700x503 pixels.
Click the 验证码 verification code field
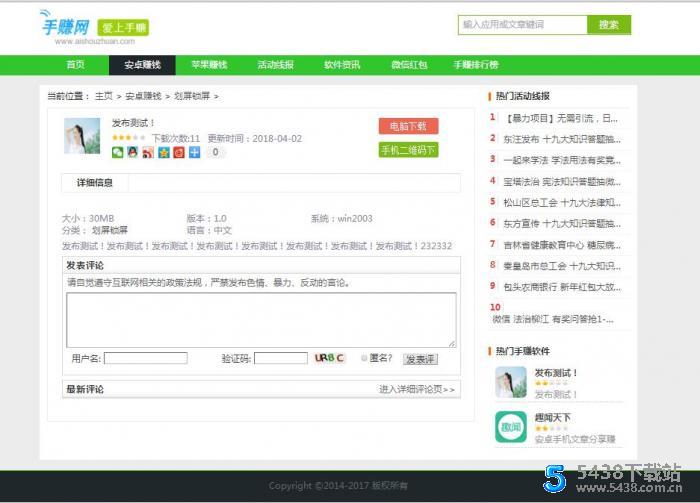pyautogui.click(x=280, y=358)
